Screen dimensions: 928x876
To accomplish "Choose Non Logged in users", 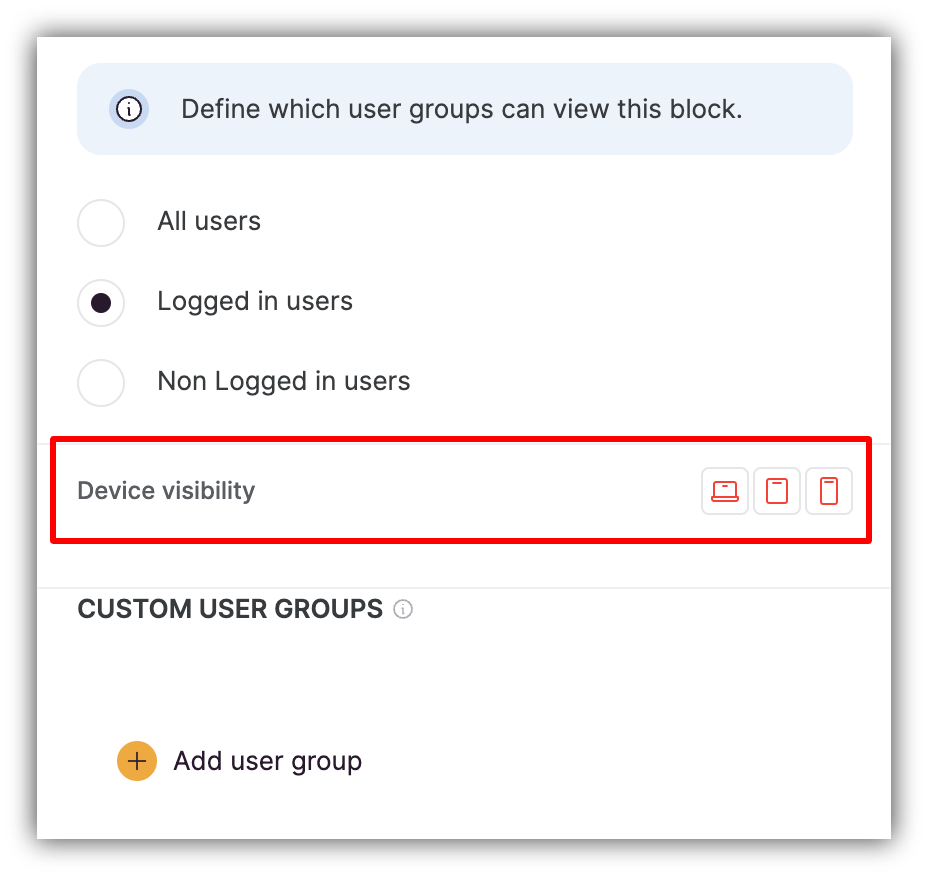I will 100,382.
